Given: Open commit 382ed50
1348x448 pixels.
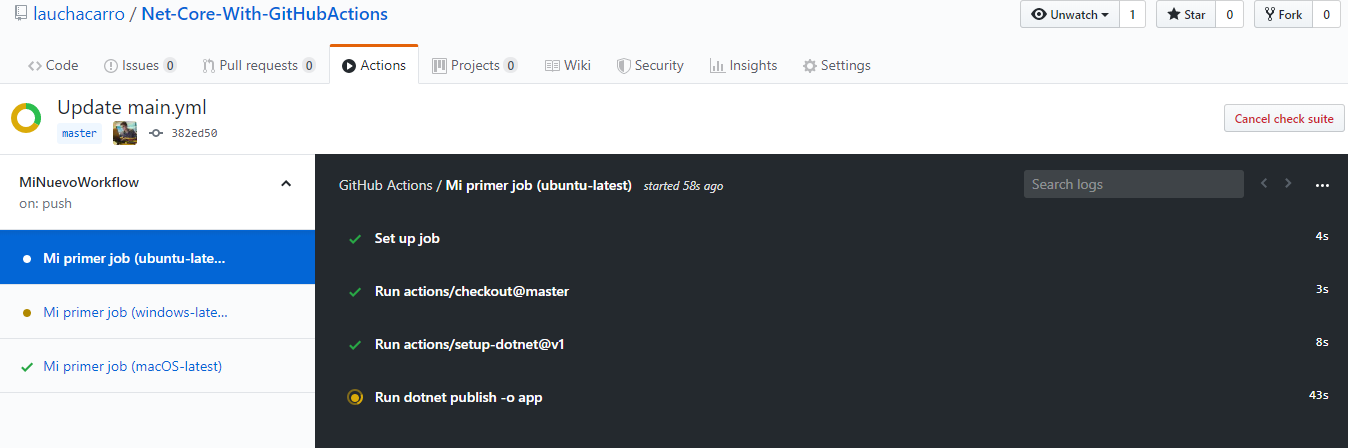Looking at the screenshot, I should 194,133.
